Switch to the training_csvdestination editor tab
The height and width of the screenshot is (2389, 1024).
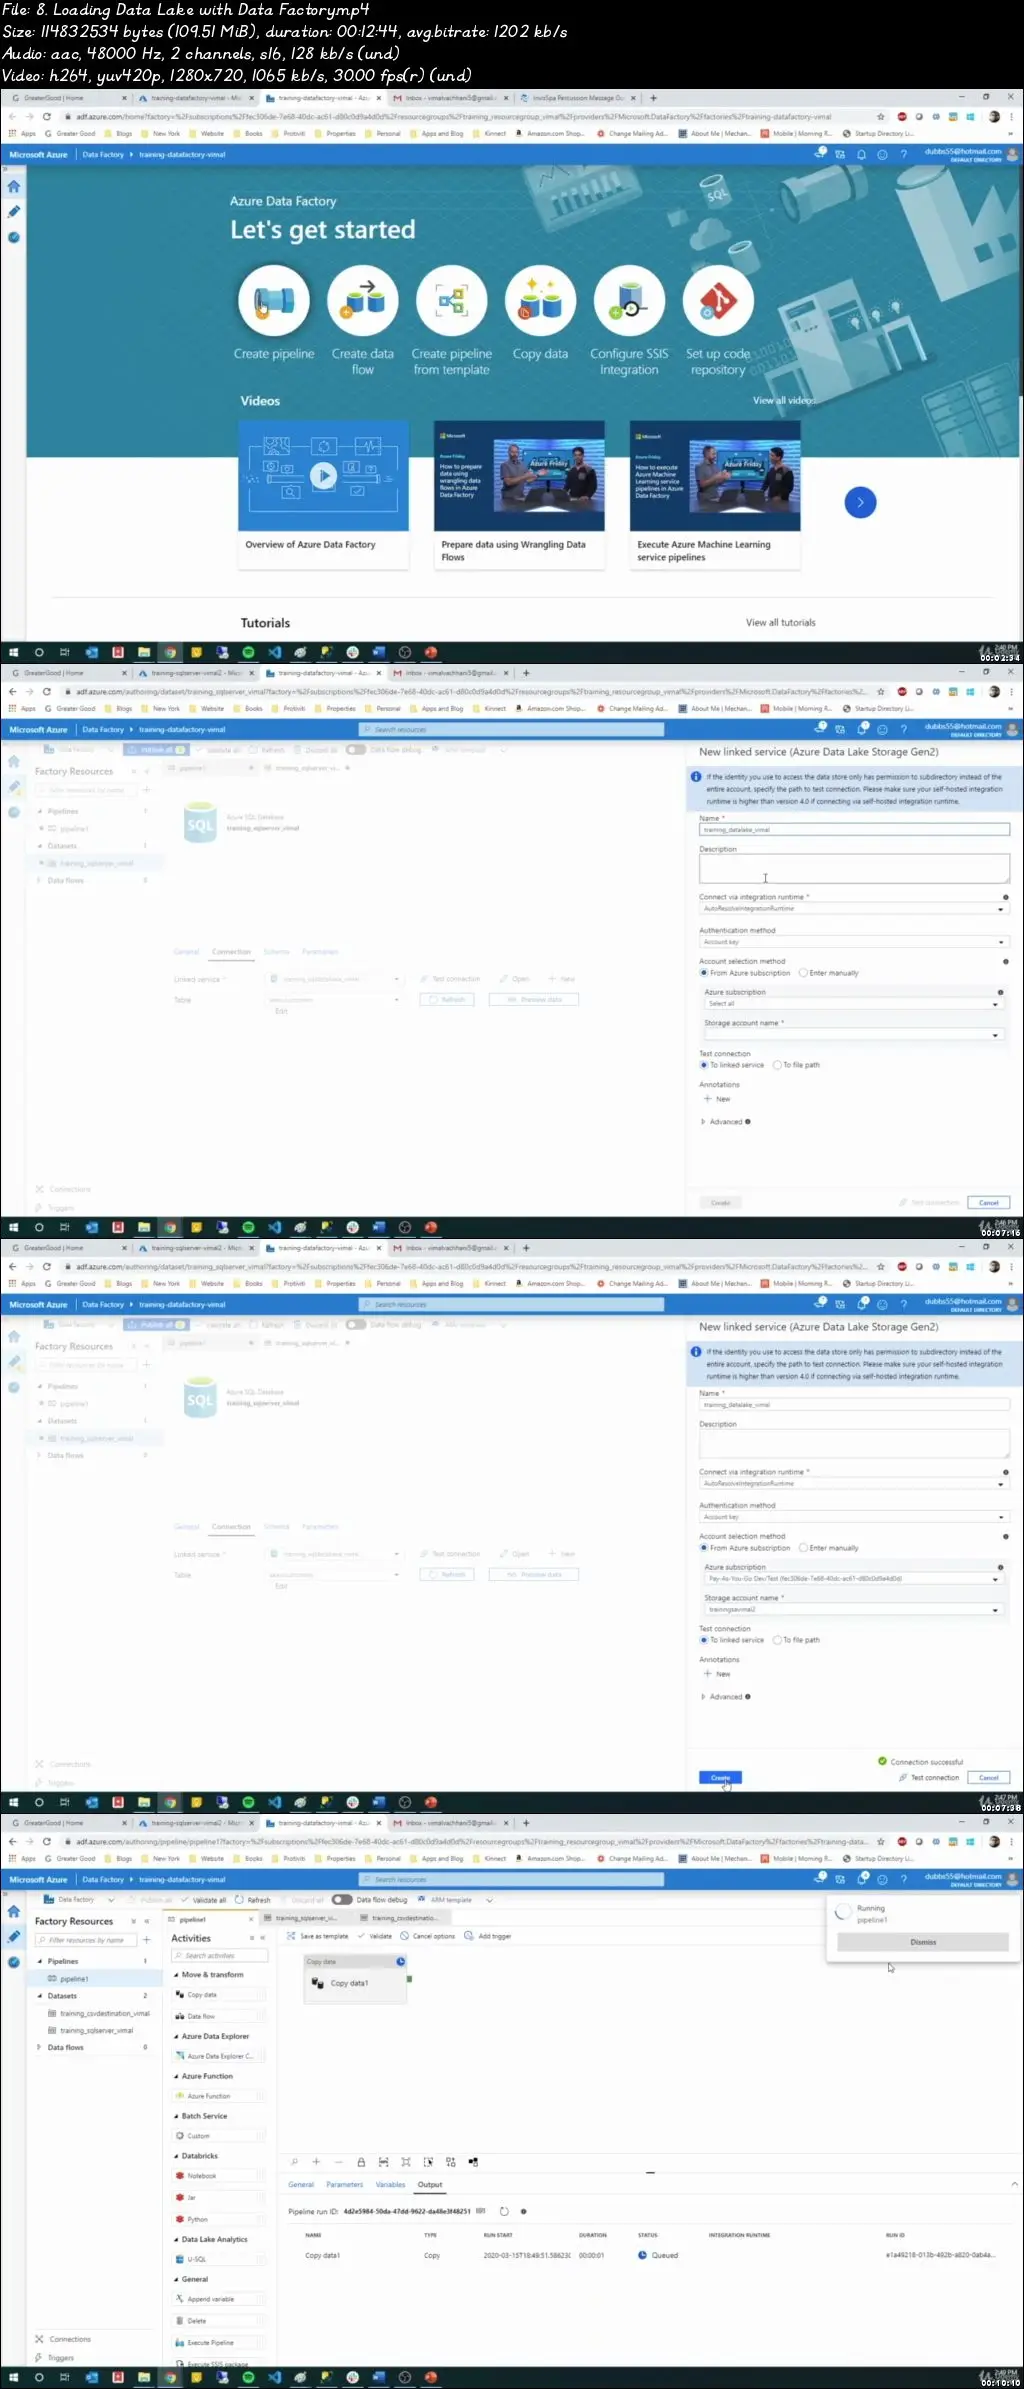tap(402, 1918)
